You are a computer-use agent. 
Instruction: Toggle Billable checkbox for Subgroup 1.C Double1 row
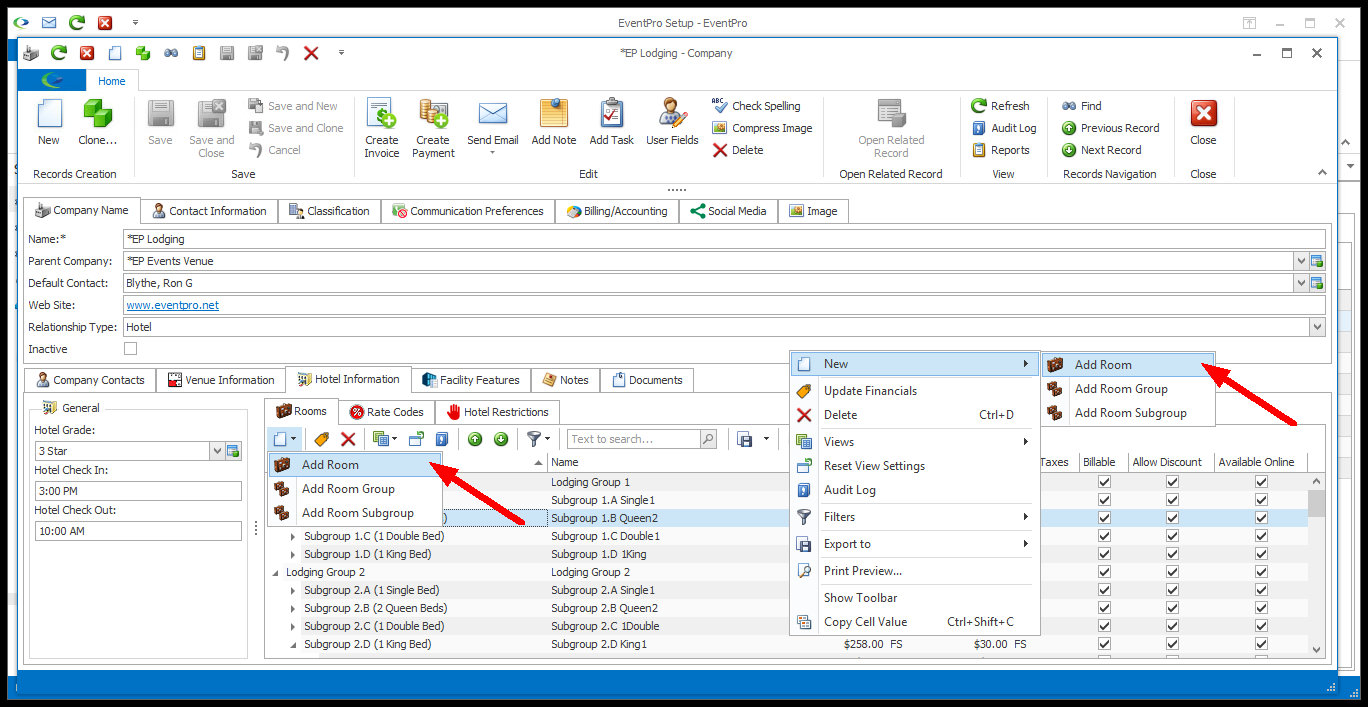[1104, 536]
